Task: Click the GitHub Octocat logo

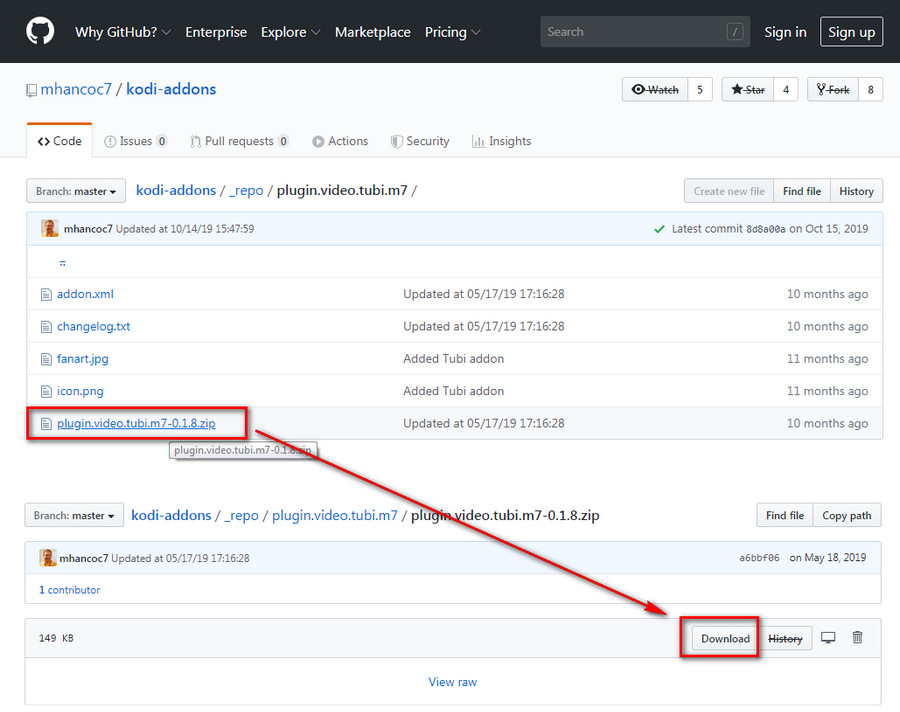Action: coord(40,31)
